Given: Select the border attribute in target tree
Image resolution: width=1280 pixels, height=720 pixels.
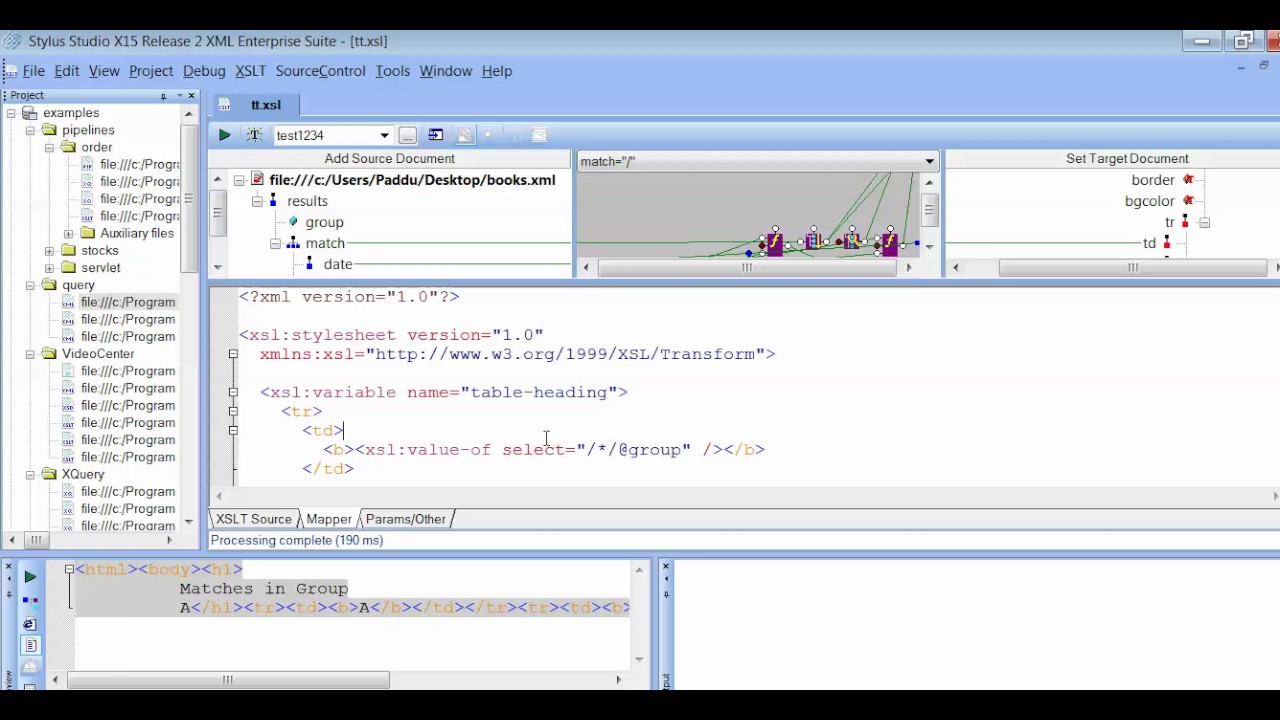Looking at the screenshot, I should coord(1153,180).
